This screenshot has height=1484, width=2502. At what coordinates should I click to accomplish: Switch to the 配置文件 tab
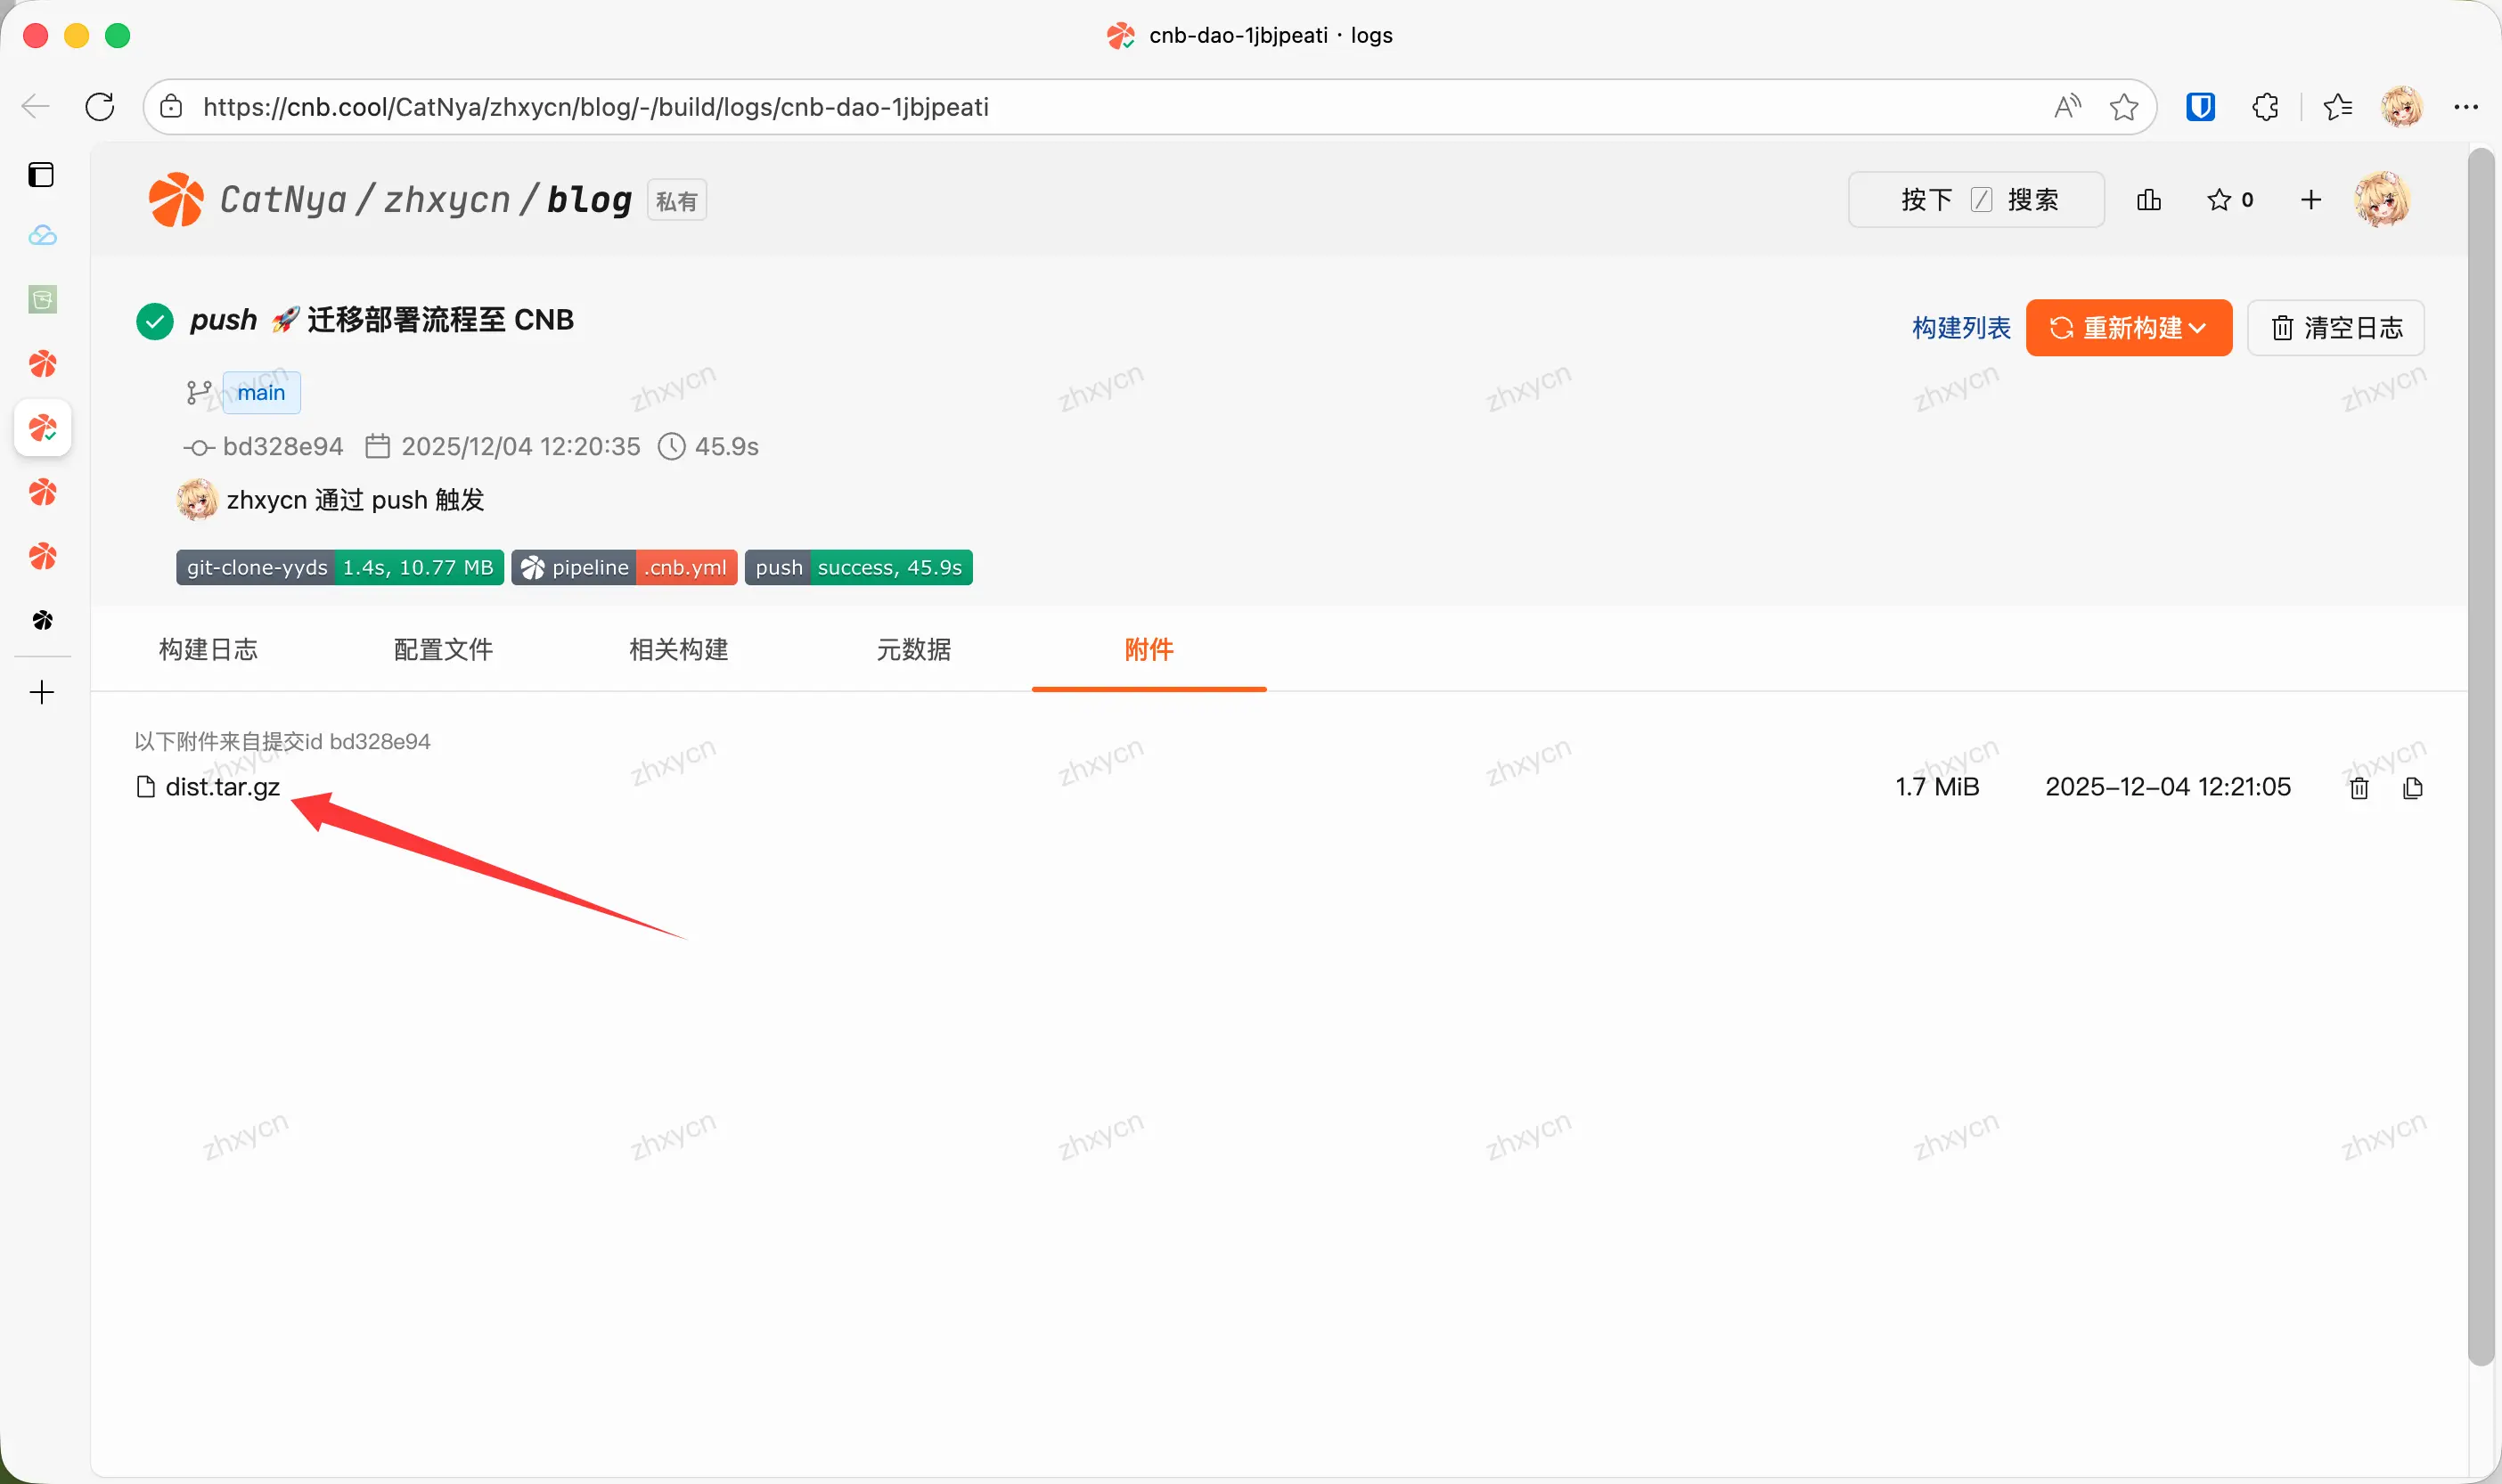pyautogui.click(x=443, y=650)
